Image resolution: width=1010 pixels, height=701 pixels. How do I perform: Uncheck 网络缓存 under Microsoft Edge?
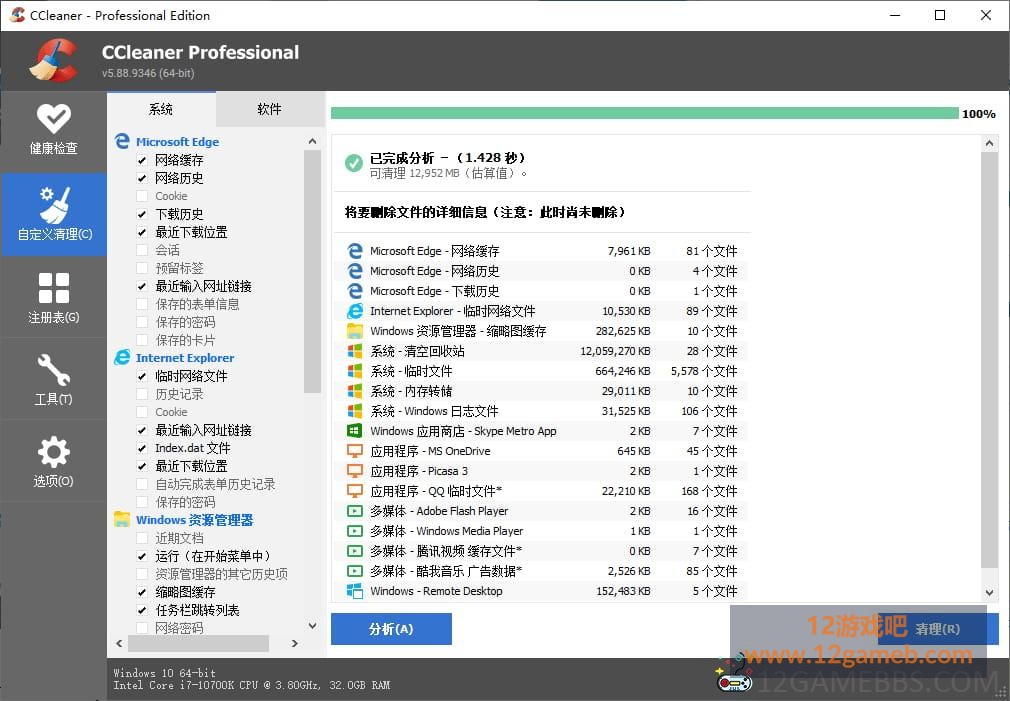pos(142,160)
